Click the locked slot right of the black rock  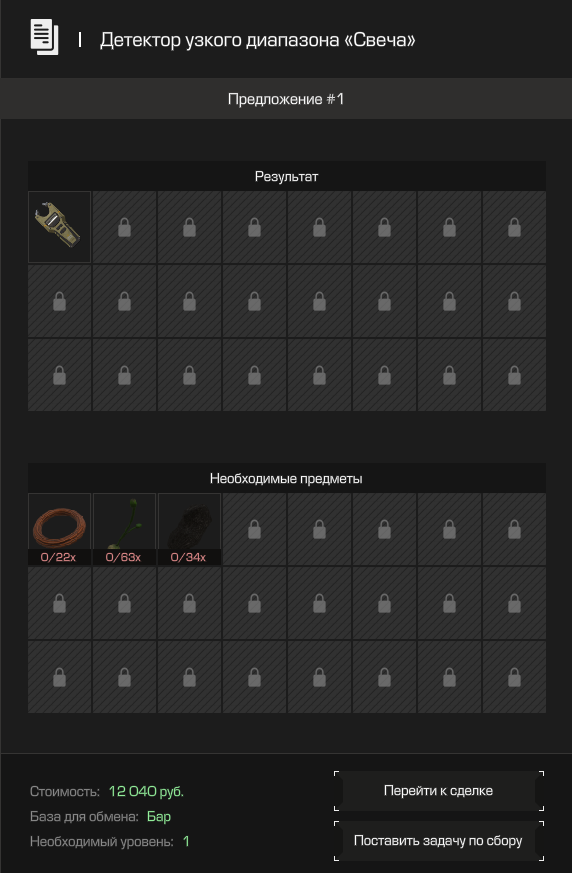point(255,529)
